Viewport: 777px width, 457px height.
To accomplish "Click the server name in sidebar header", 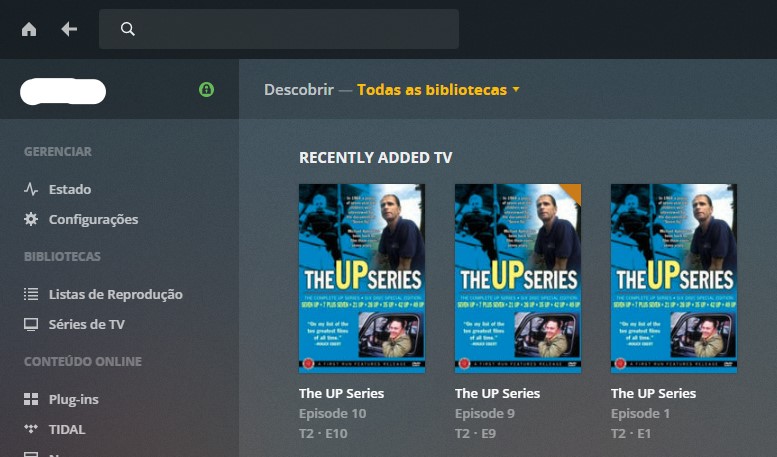I will (63, 92).
